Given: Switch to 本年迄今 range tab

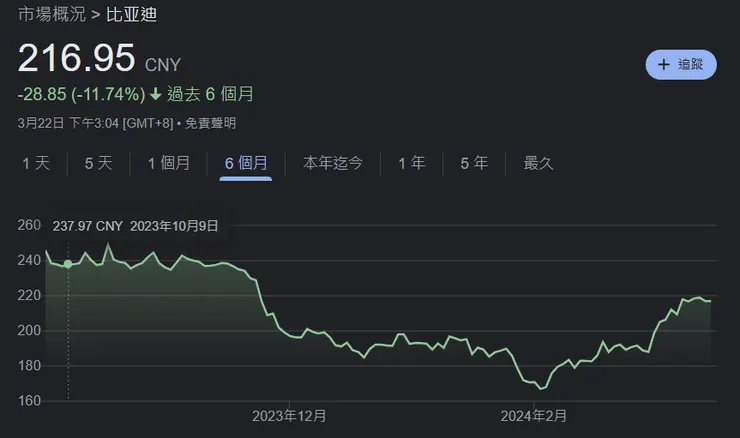Looking at the screenshot, I should click(333, 163).
